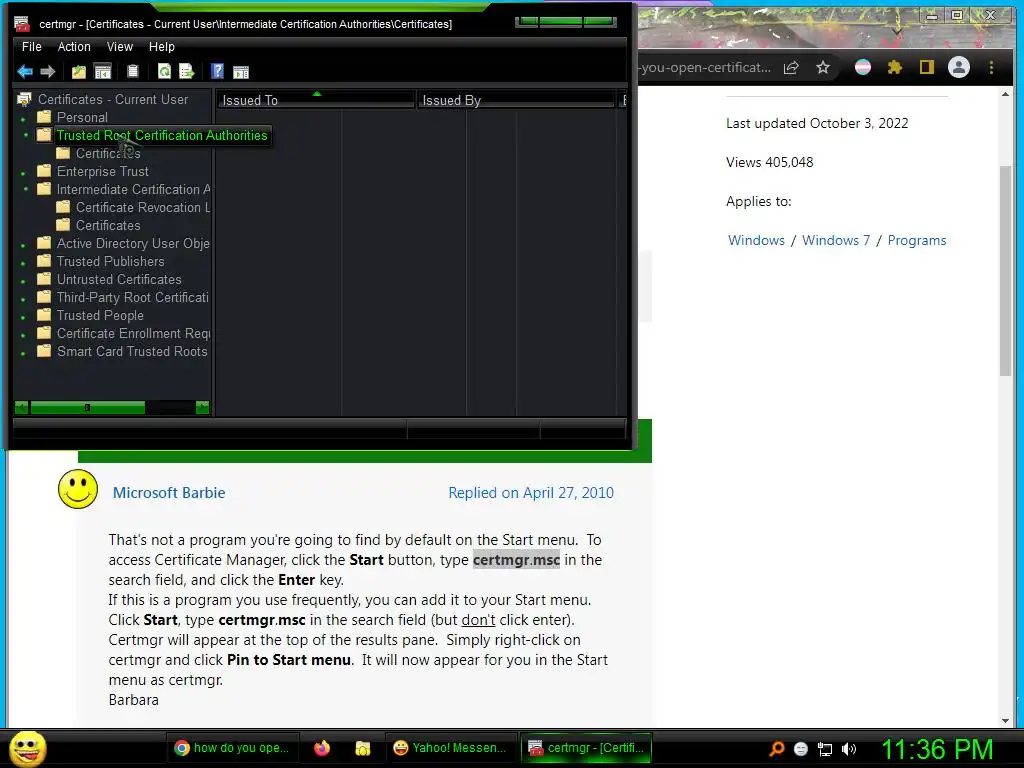Screen dimensions: 1024x768
Task: Open the View menu
Action: (120, 46)
